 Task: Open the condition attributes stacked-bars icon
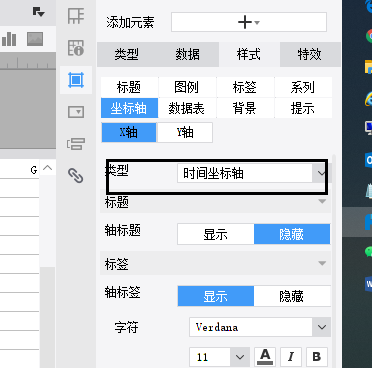click(x=76, y=144)
